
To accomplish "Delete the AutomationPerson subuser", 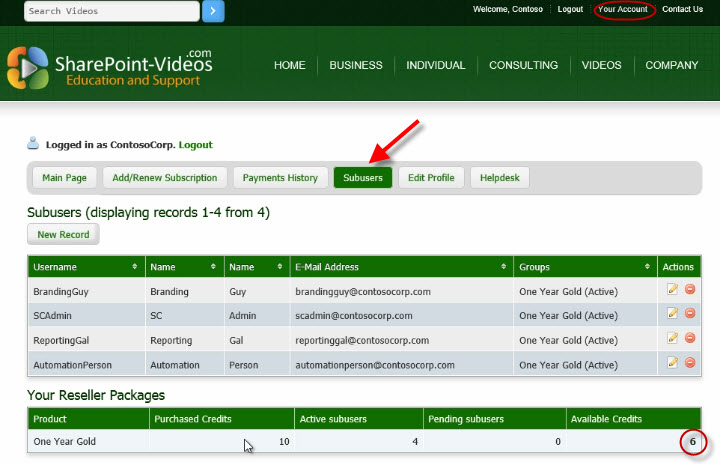I will click(x=690, y=362).
